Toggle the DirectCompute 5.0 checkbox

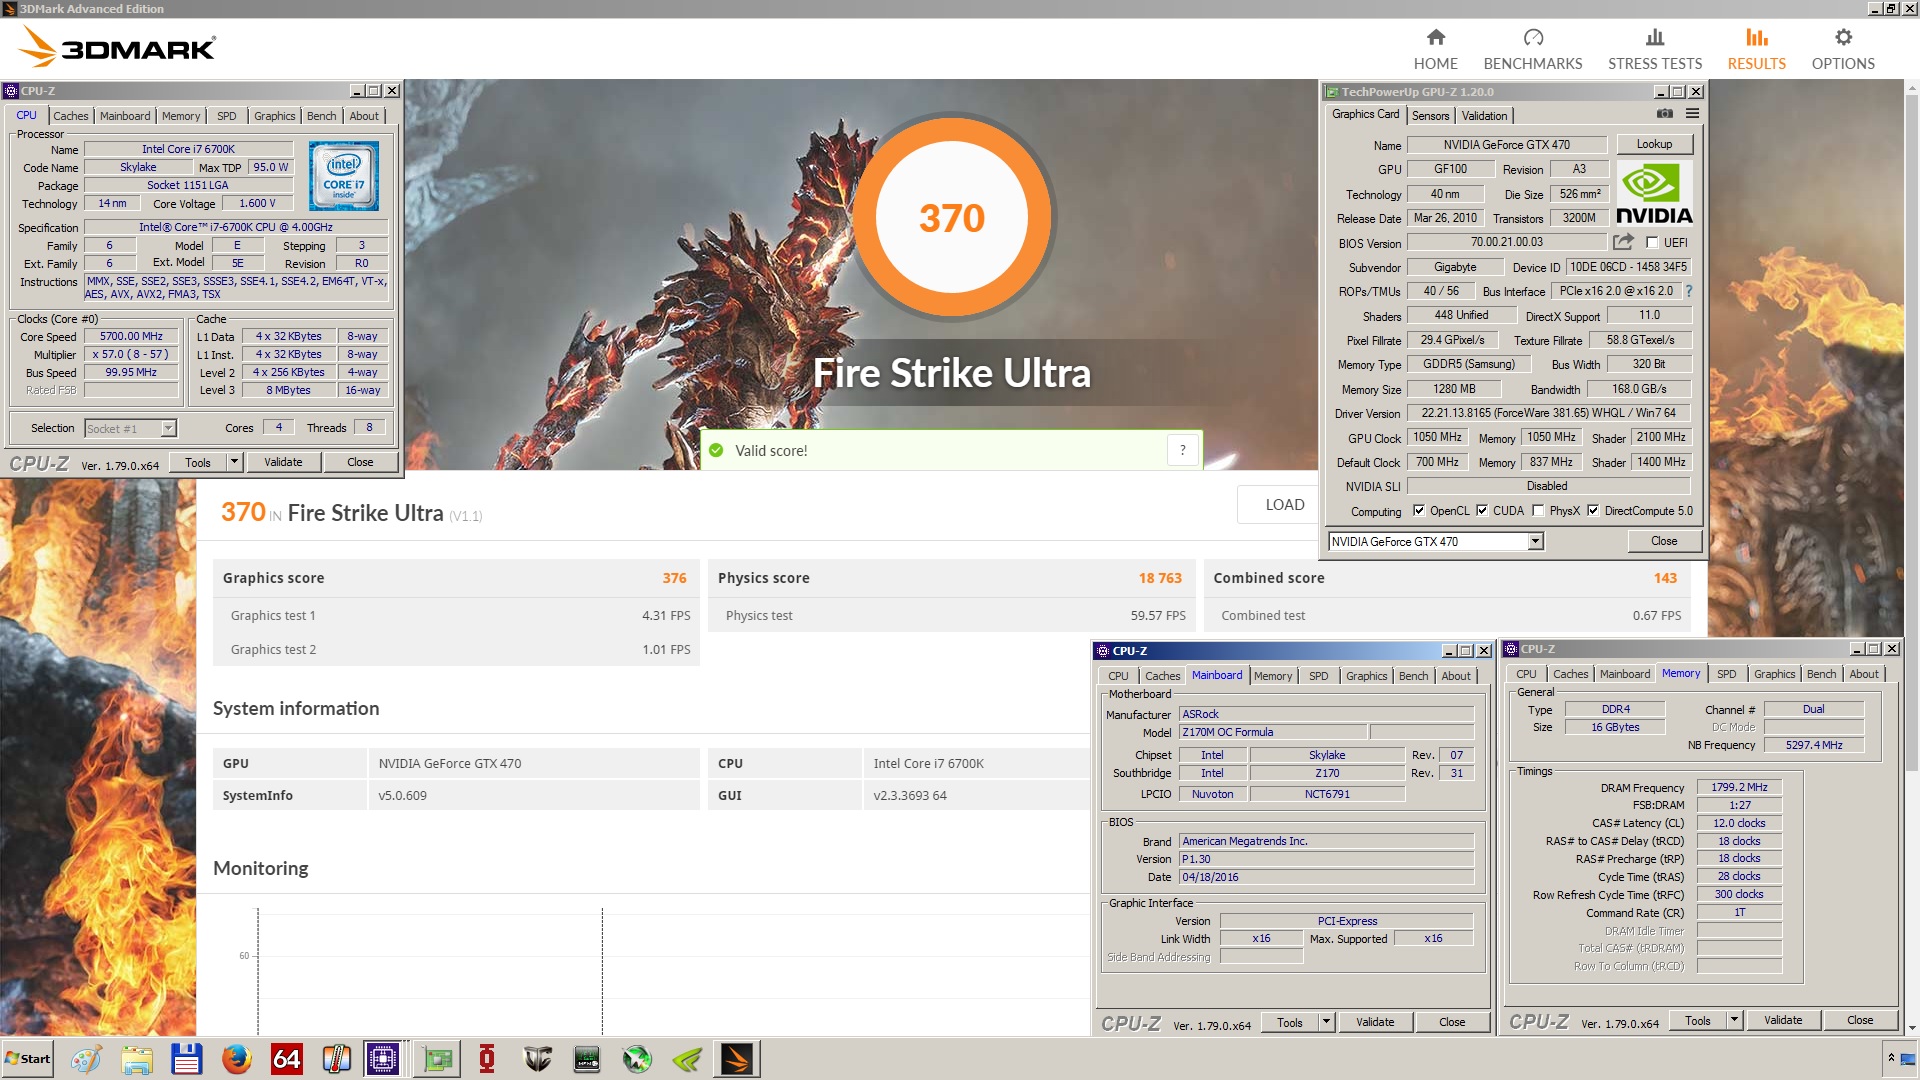[1593, 511]
